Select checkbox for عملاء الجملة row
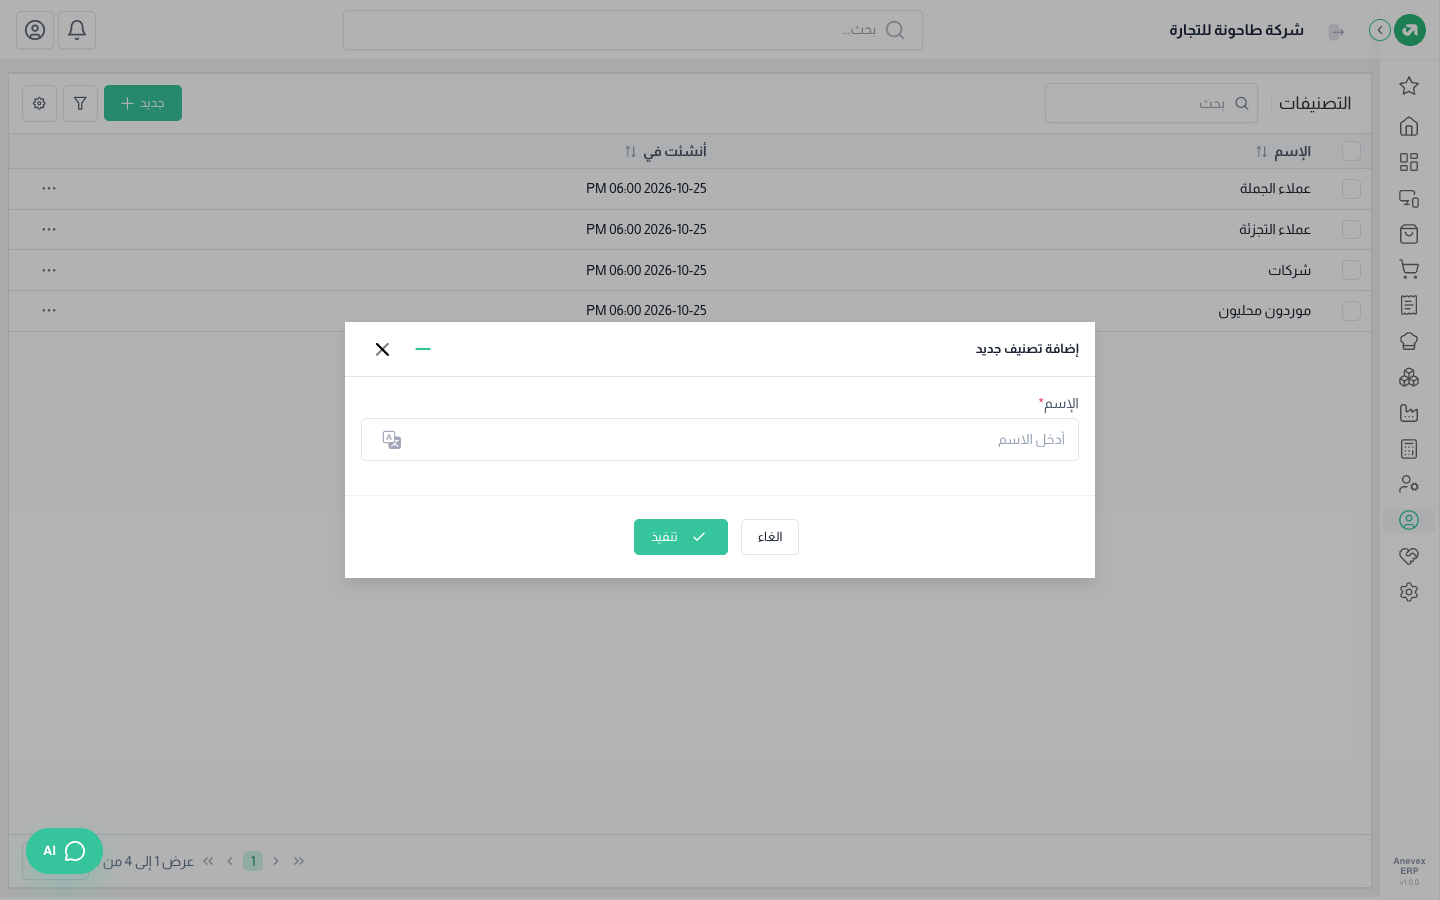 [1351, 188]
